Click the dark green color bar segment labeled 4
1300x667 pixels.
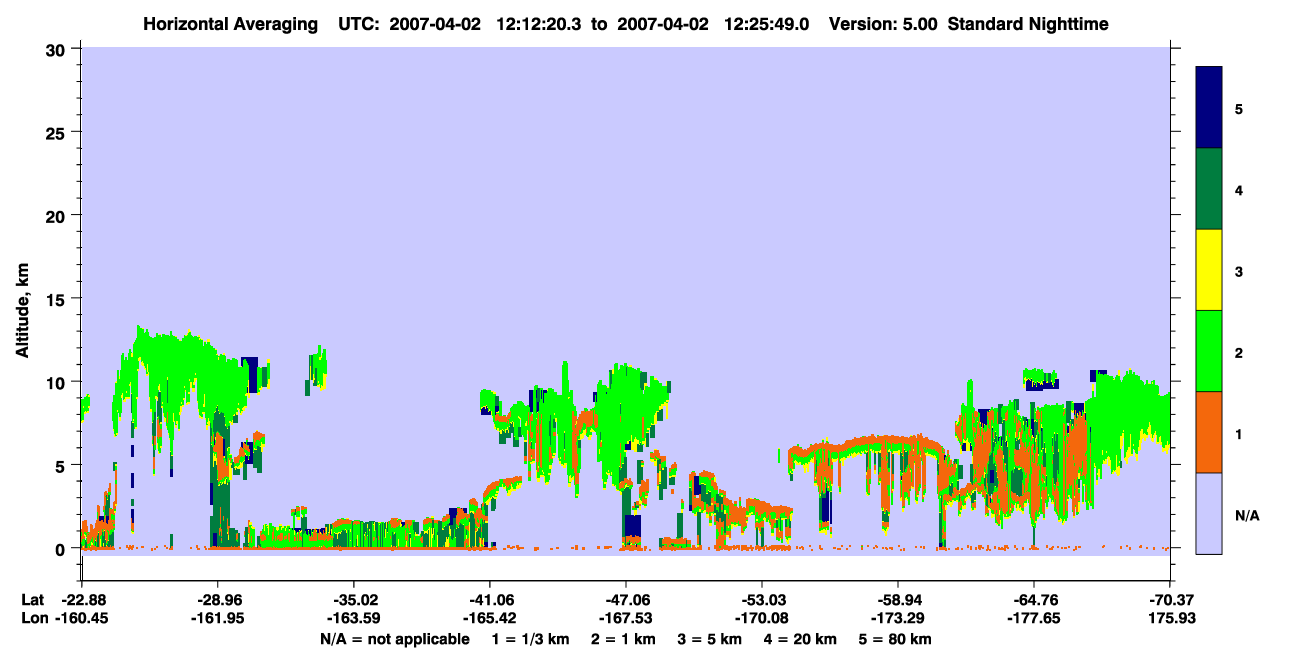(x=1209, y=189)
